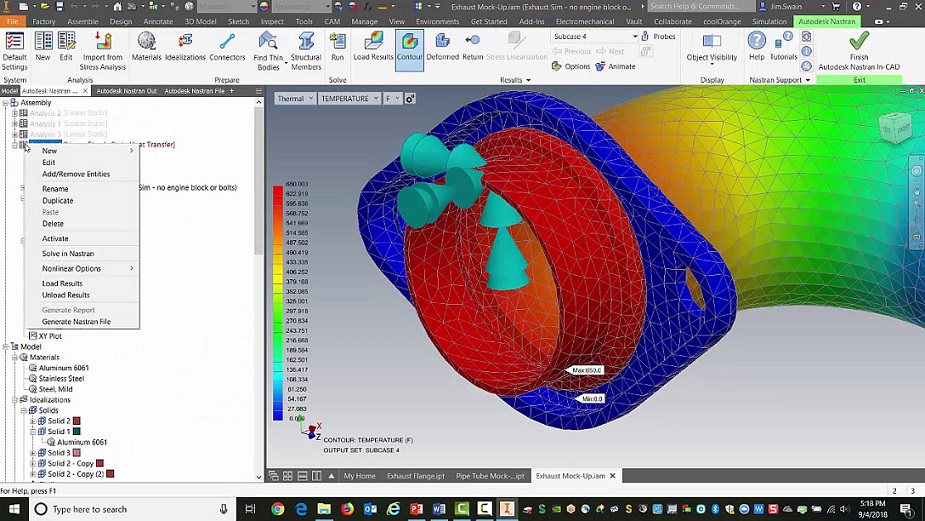Open the Subcase 4 dropdown
Viewport: 925px width, 521px height.
595,37
